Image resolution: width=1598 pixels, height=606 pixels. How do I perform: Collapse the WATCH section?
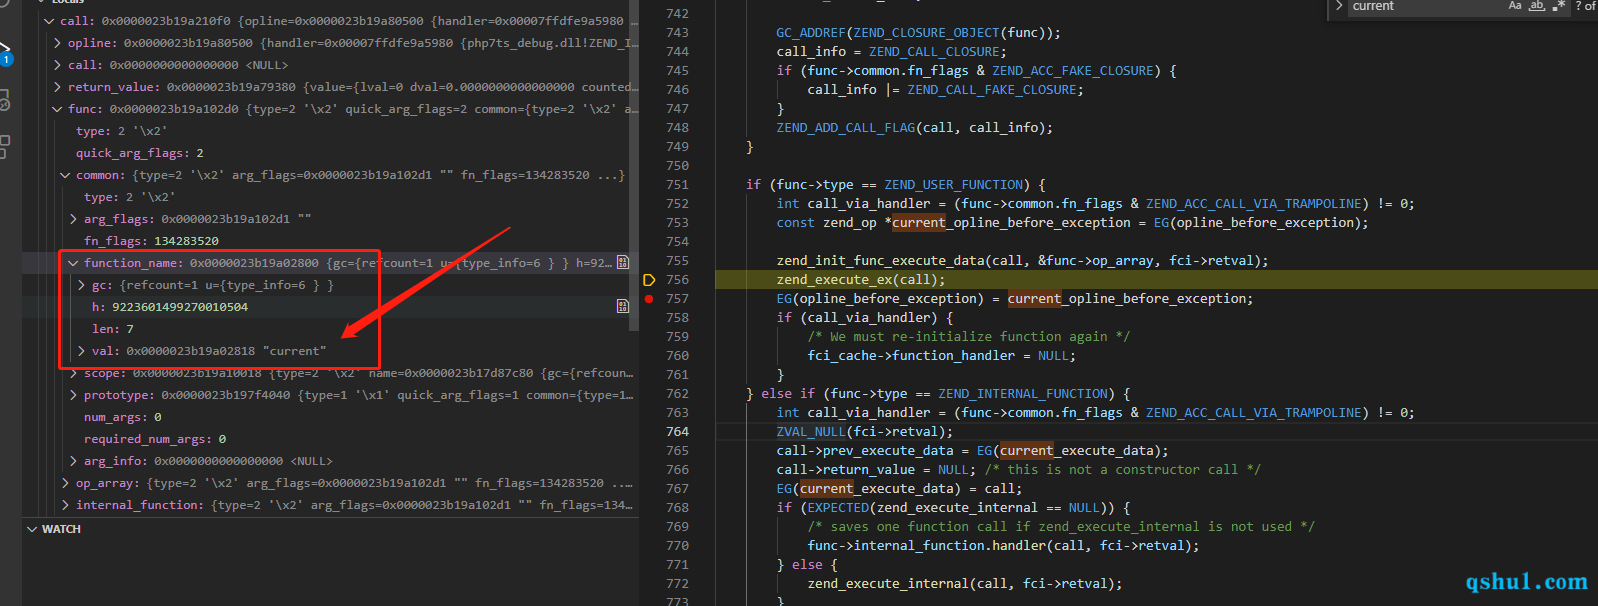[32, 529]
